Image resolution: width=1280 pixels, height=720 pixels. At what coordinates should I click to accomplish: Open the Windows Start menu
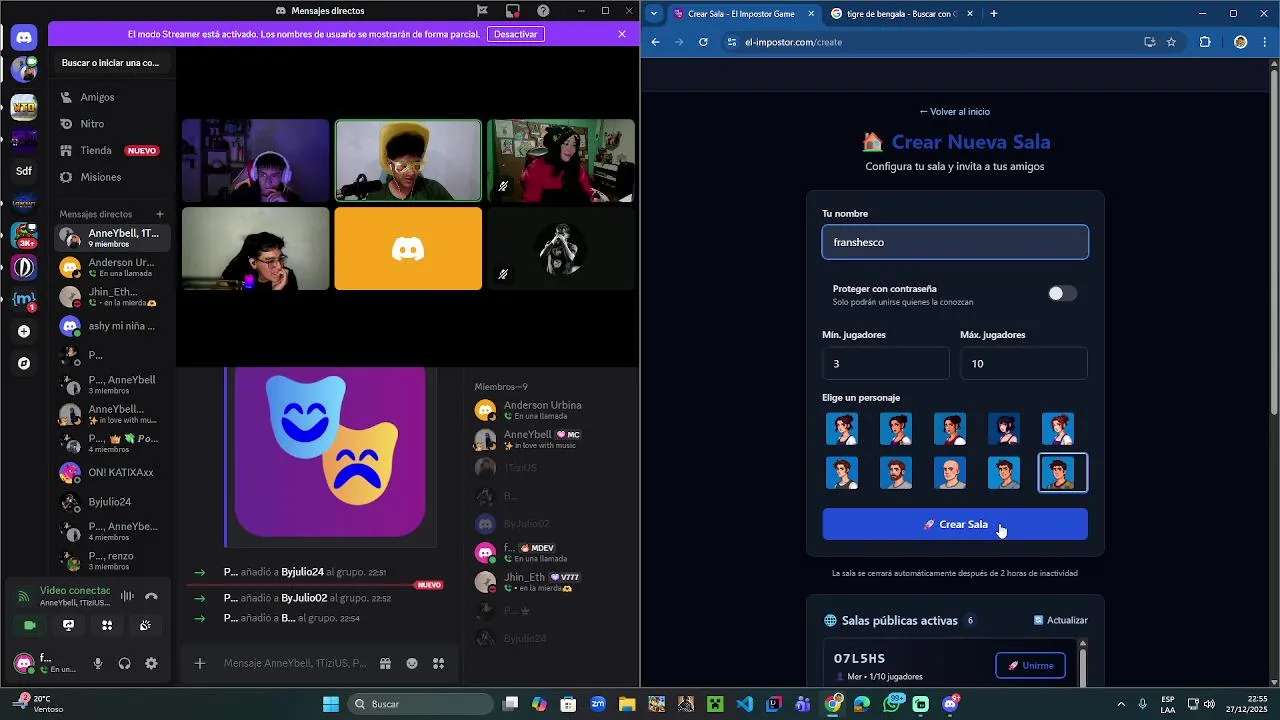(331, 704)
